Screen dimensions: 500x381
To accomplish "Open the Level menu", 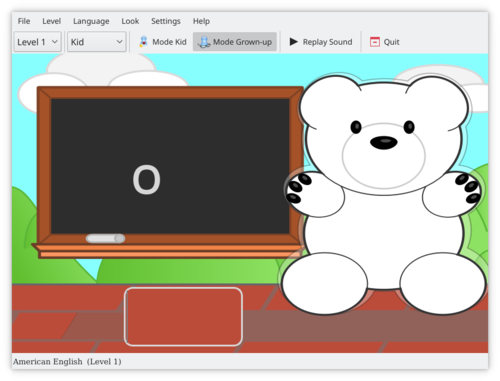I will pos(51,21).
